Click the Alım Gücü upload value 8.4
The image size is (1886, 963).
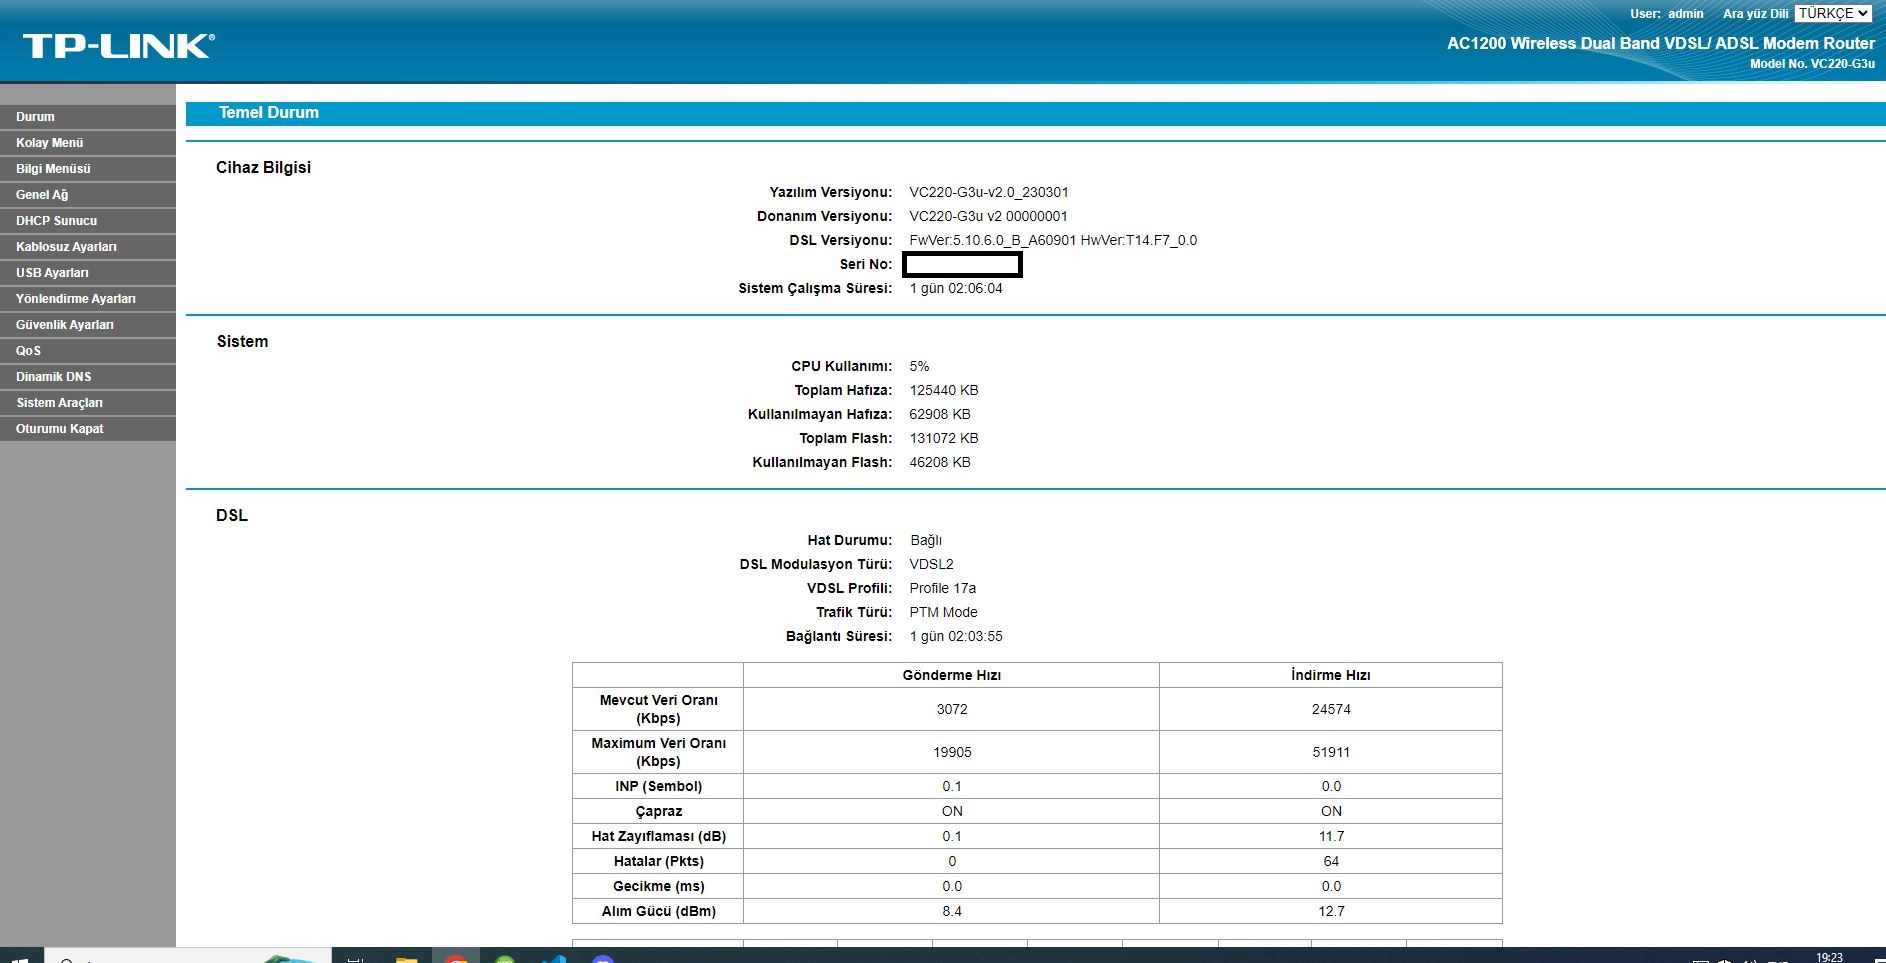(x=952, y=911)
